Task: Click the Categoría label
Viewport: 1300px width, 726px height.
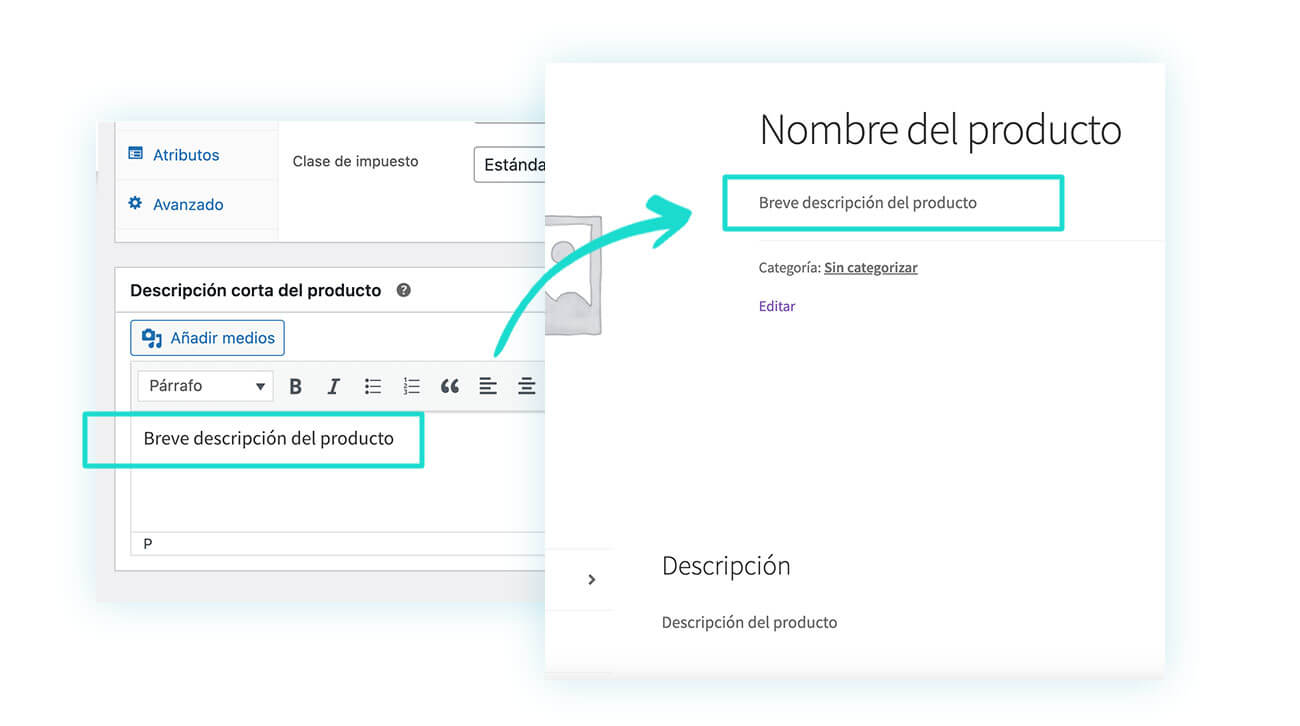Action: (x=790, y=267)
